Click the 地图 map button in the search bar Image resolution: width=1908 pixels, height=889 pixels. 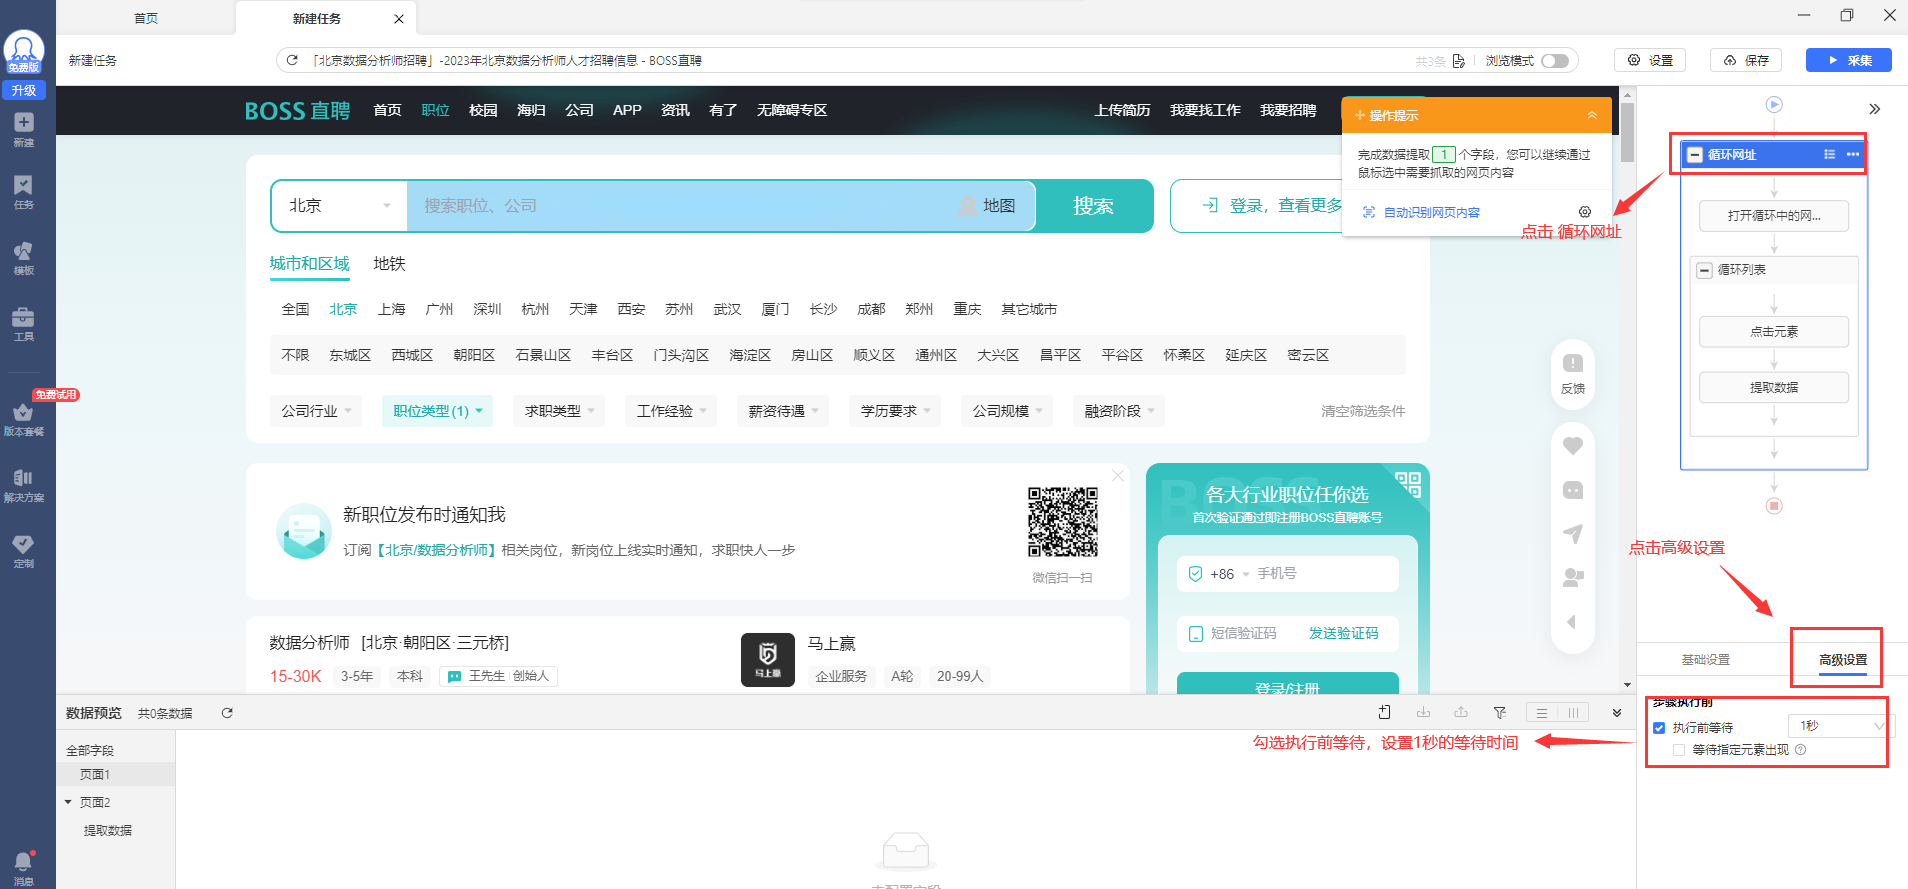988,206
